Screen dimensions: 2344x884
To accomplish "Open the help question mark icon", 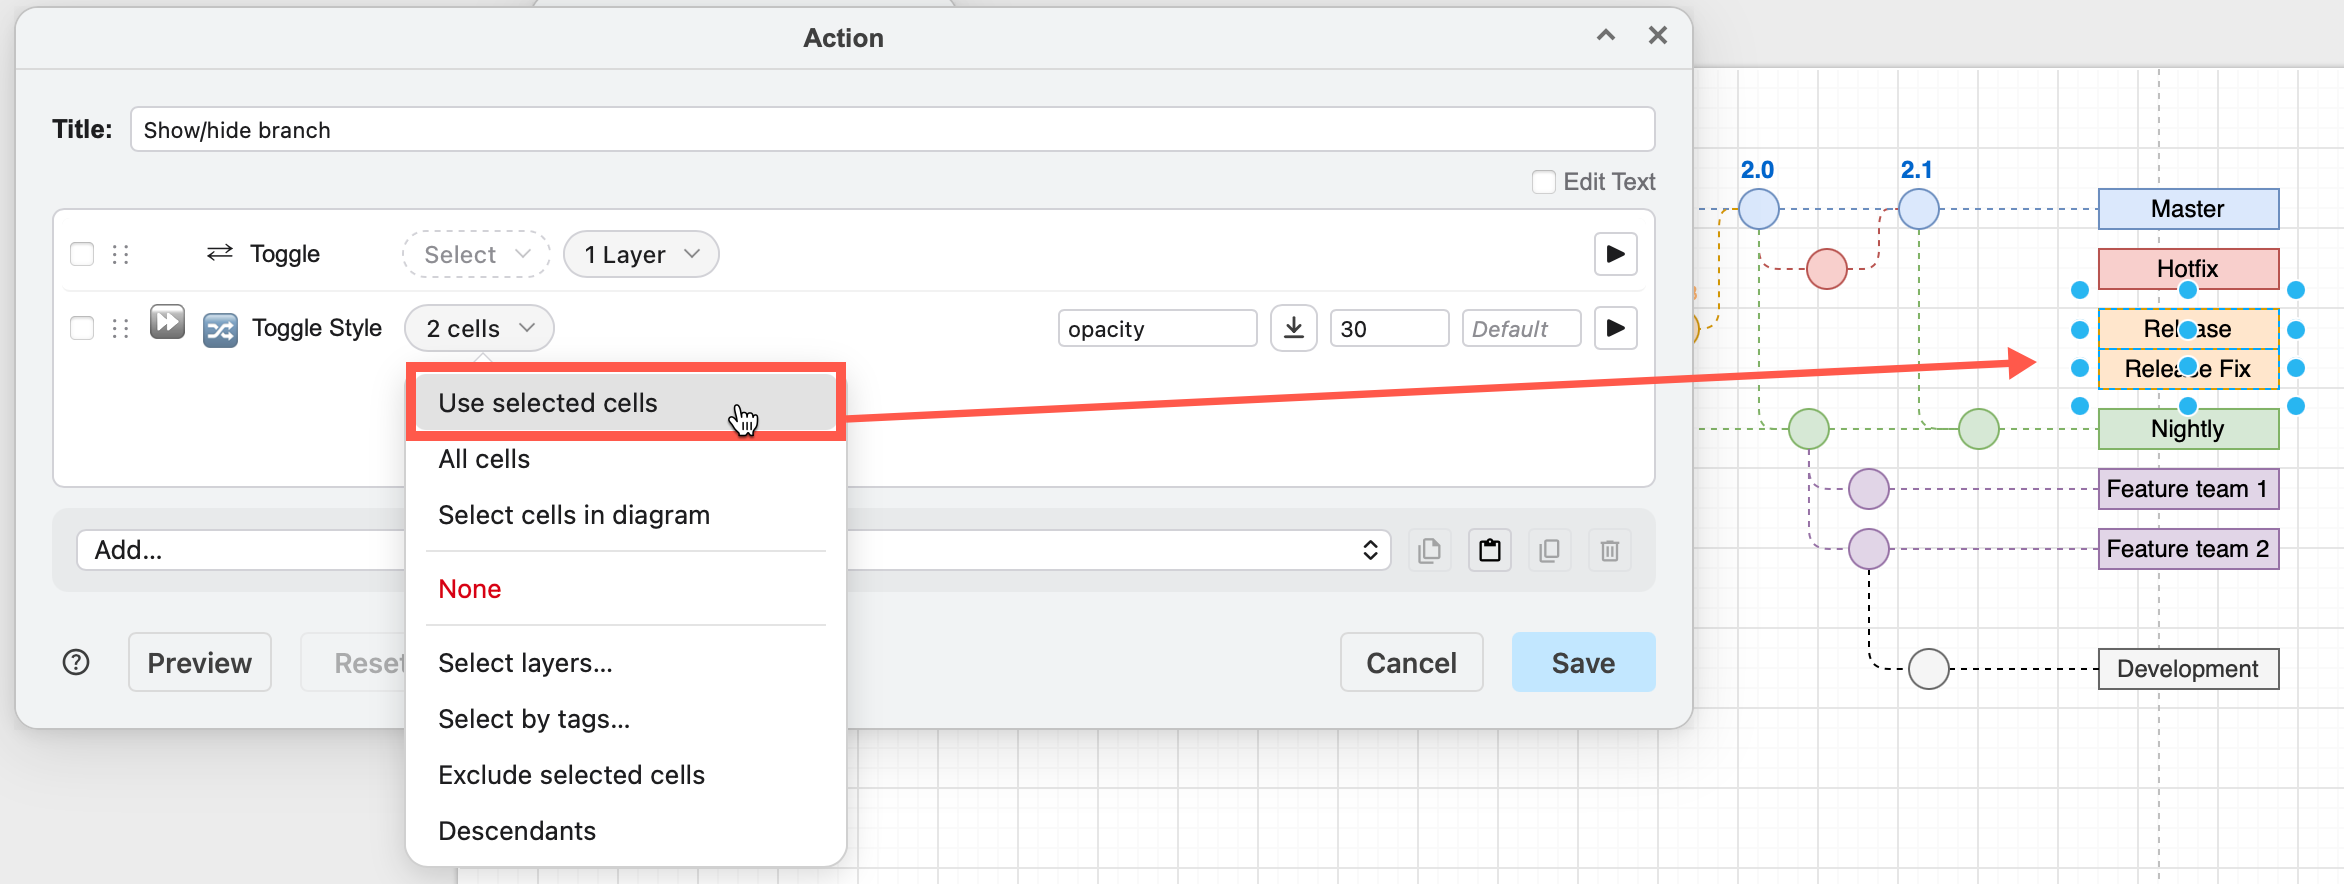I will point(76,662).
